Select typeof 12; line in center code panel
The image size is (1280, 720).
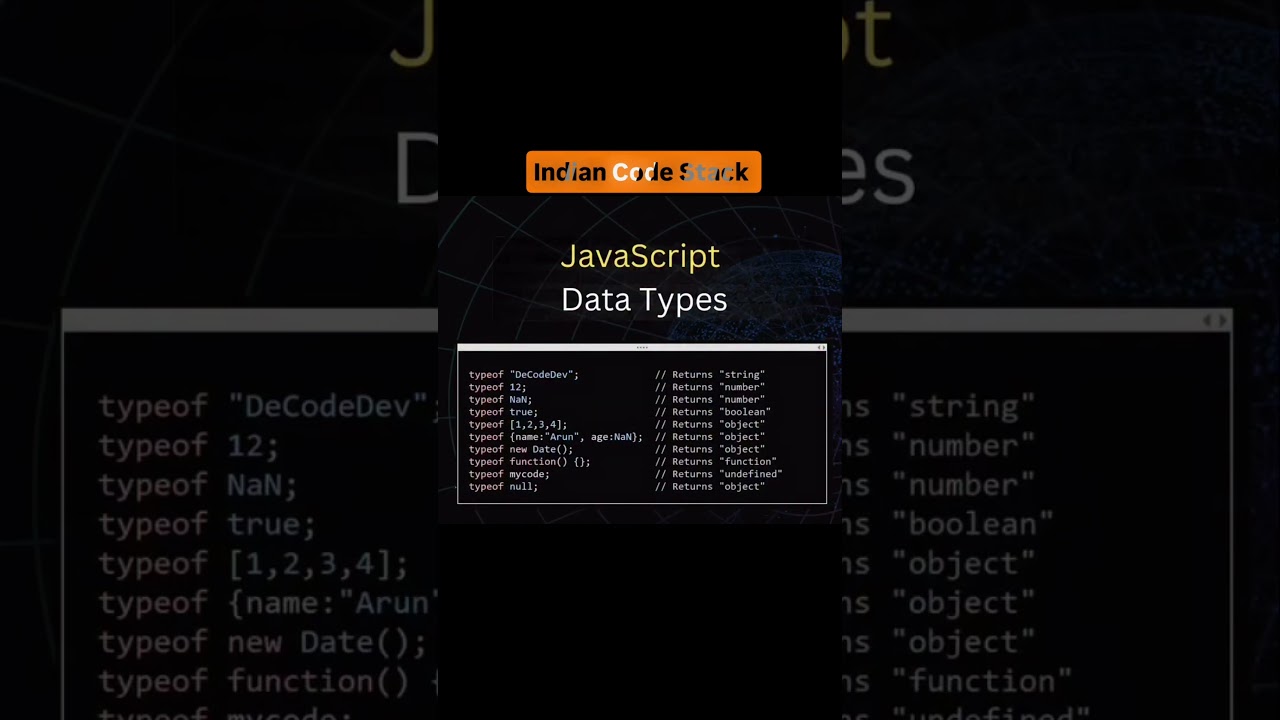pyautogui.click(x=498, y=387)
